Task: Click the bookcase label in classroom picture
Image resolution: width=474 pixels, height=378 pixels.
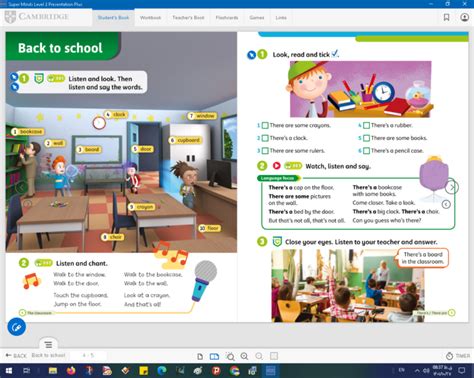Action: click(x=27, y=132)
